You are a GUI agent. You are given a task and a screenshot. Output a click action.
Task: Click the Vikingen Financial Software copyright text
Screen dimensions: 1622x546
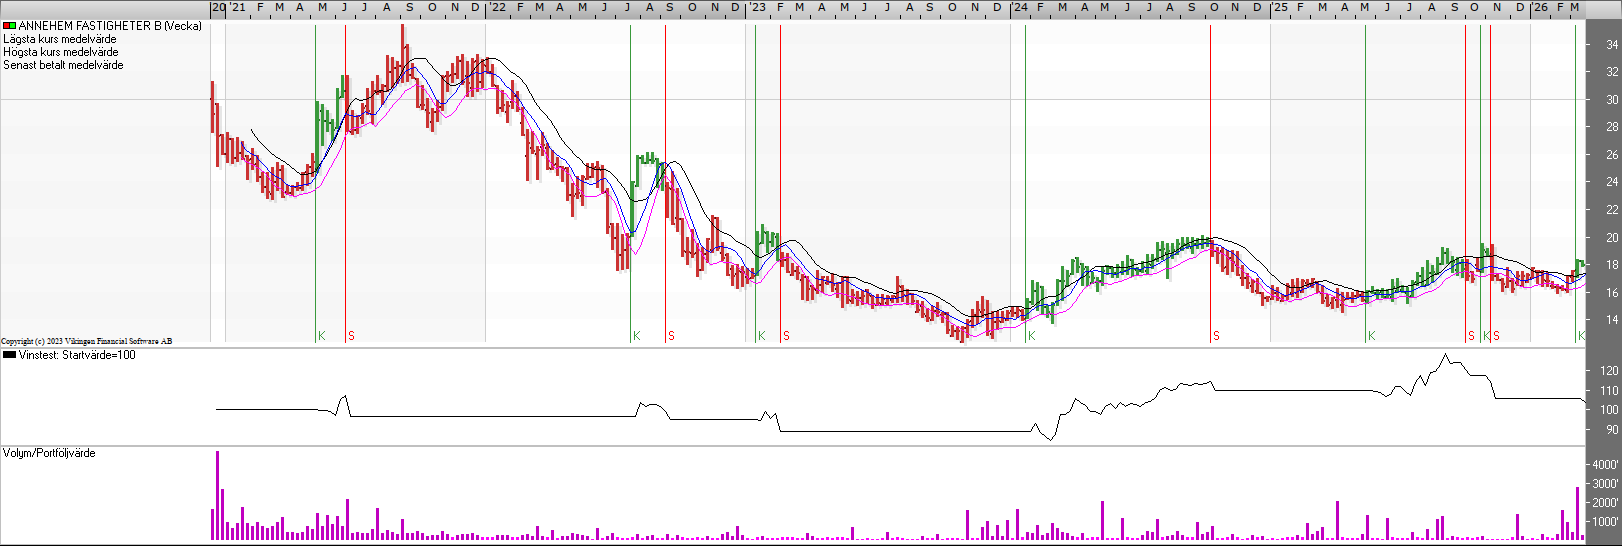point(87,342)
